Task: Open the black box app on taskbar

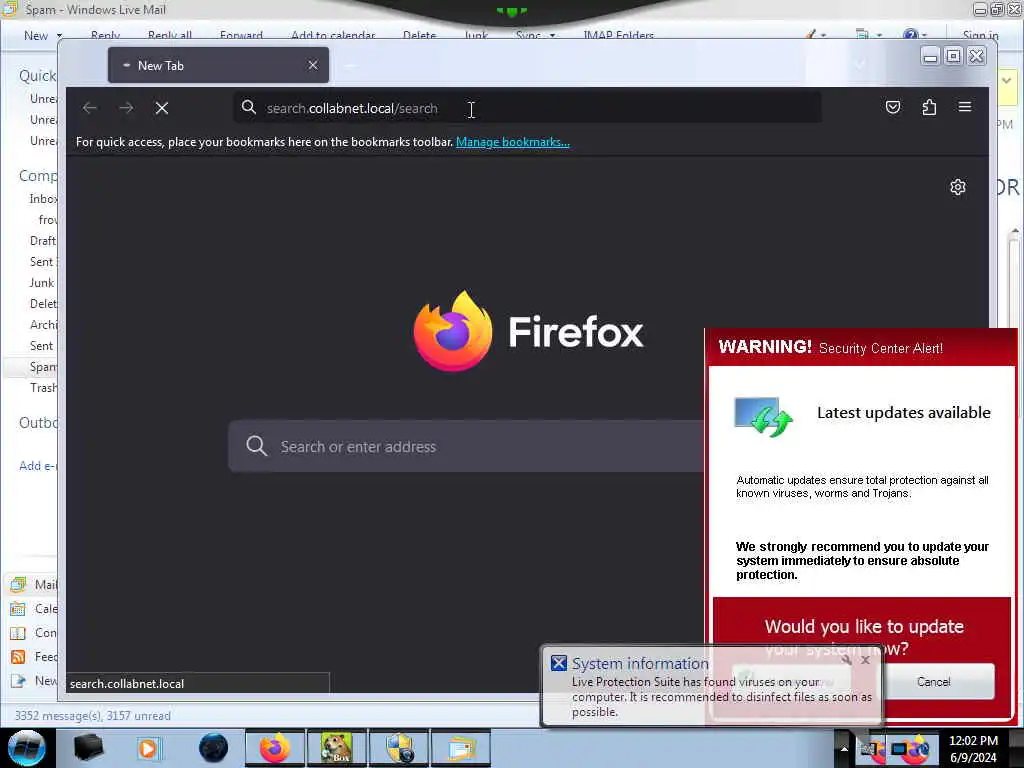Action: (x=88, y=748)
